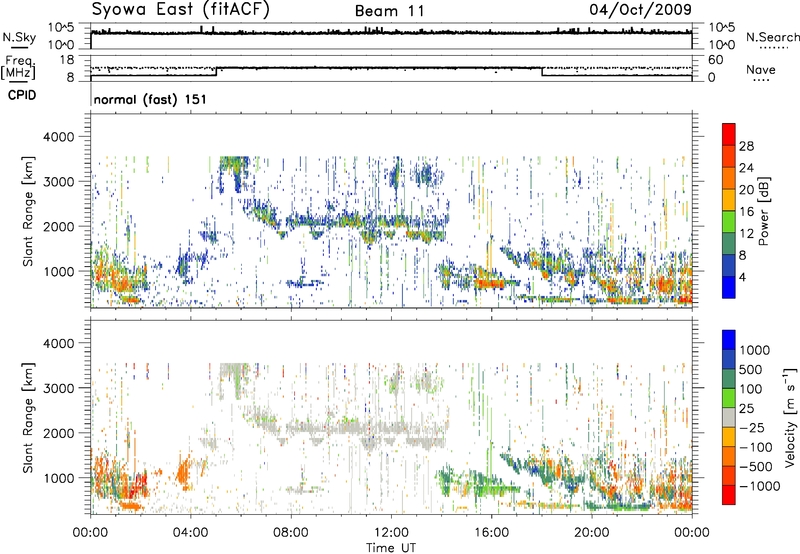Image resolution: width=800 pixels, height=554 pixels.
Task: Click the "Time UT" axis title
Action: pyautogui.click(x=391, y=548)
